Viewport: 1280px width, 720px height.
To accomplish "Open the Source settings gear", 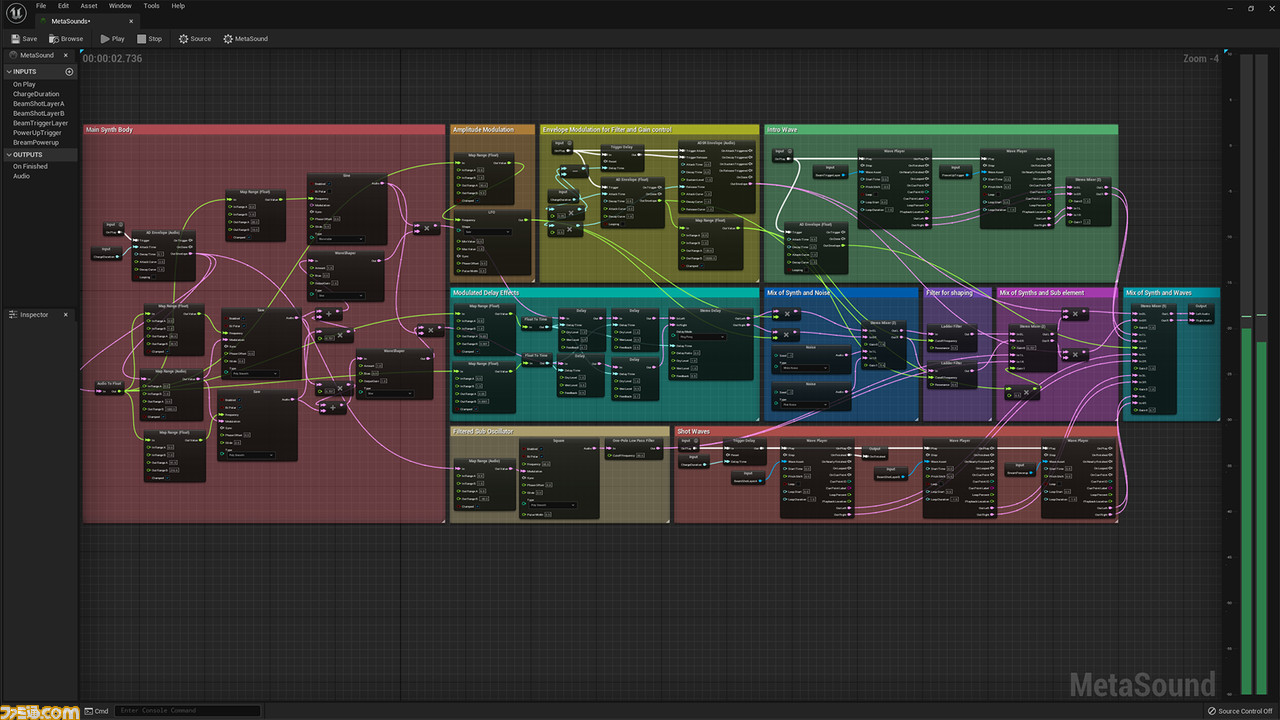I will pos(184,39).
